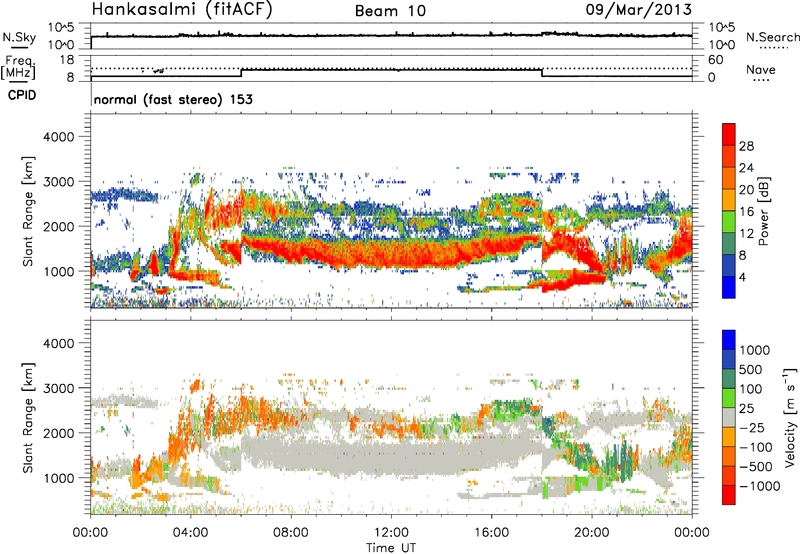
Task: Click the 'Hankasalmi (fitACF)' plot title
Action: coord(183,10)
